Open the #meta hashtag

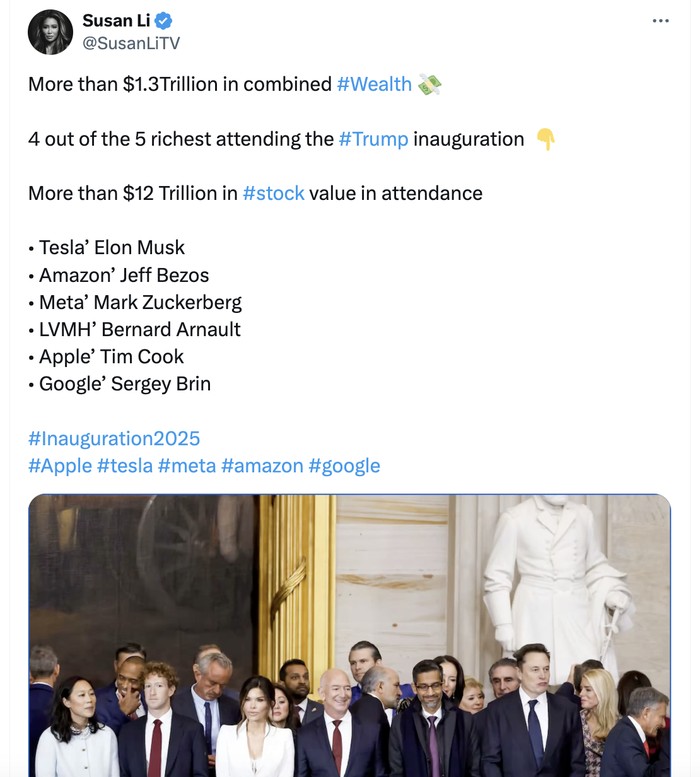tap(187, 465)
